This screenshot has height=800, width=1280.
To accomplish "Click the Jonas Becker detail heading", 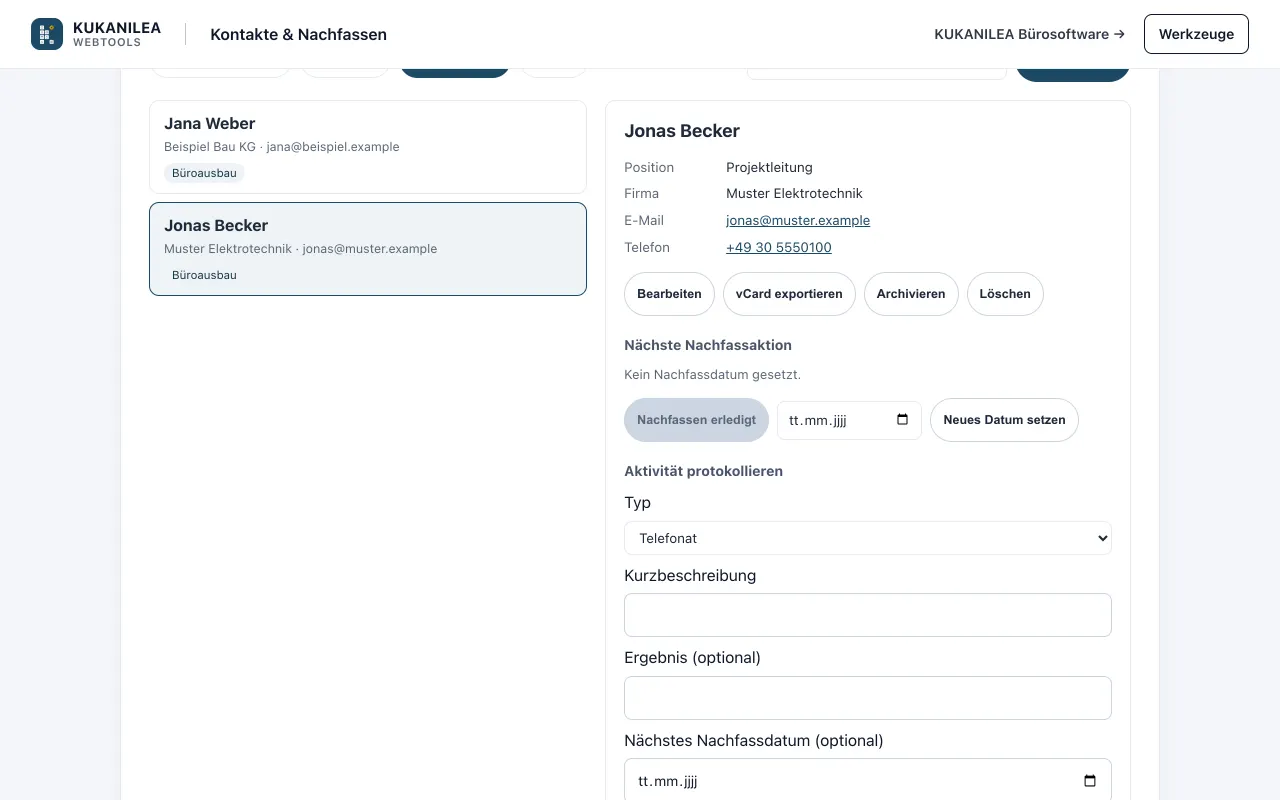I will [x=682, y=131].
